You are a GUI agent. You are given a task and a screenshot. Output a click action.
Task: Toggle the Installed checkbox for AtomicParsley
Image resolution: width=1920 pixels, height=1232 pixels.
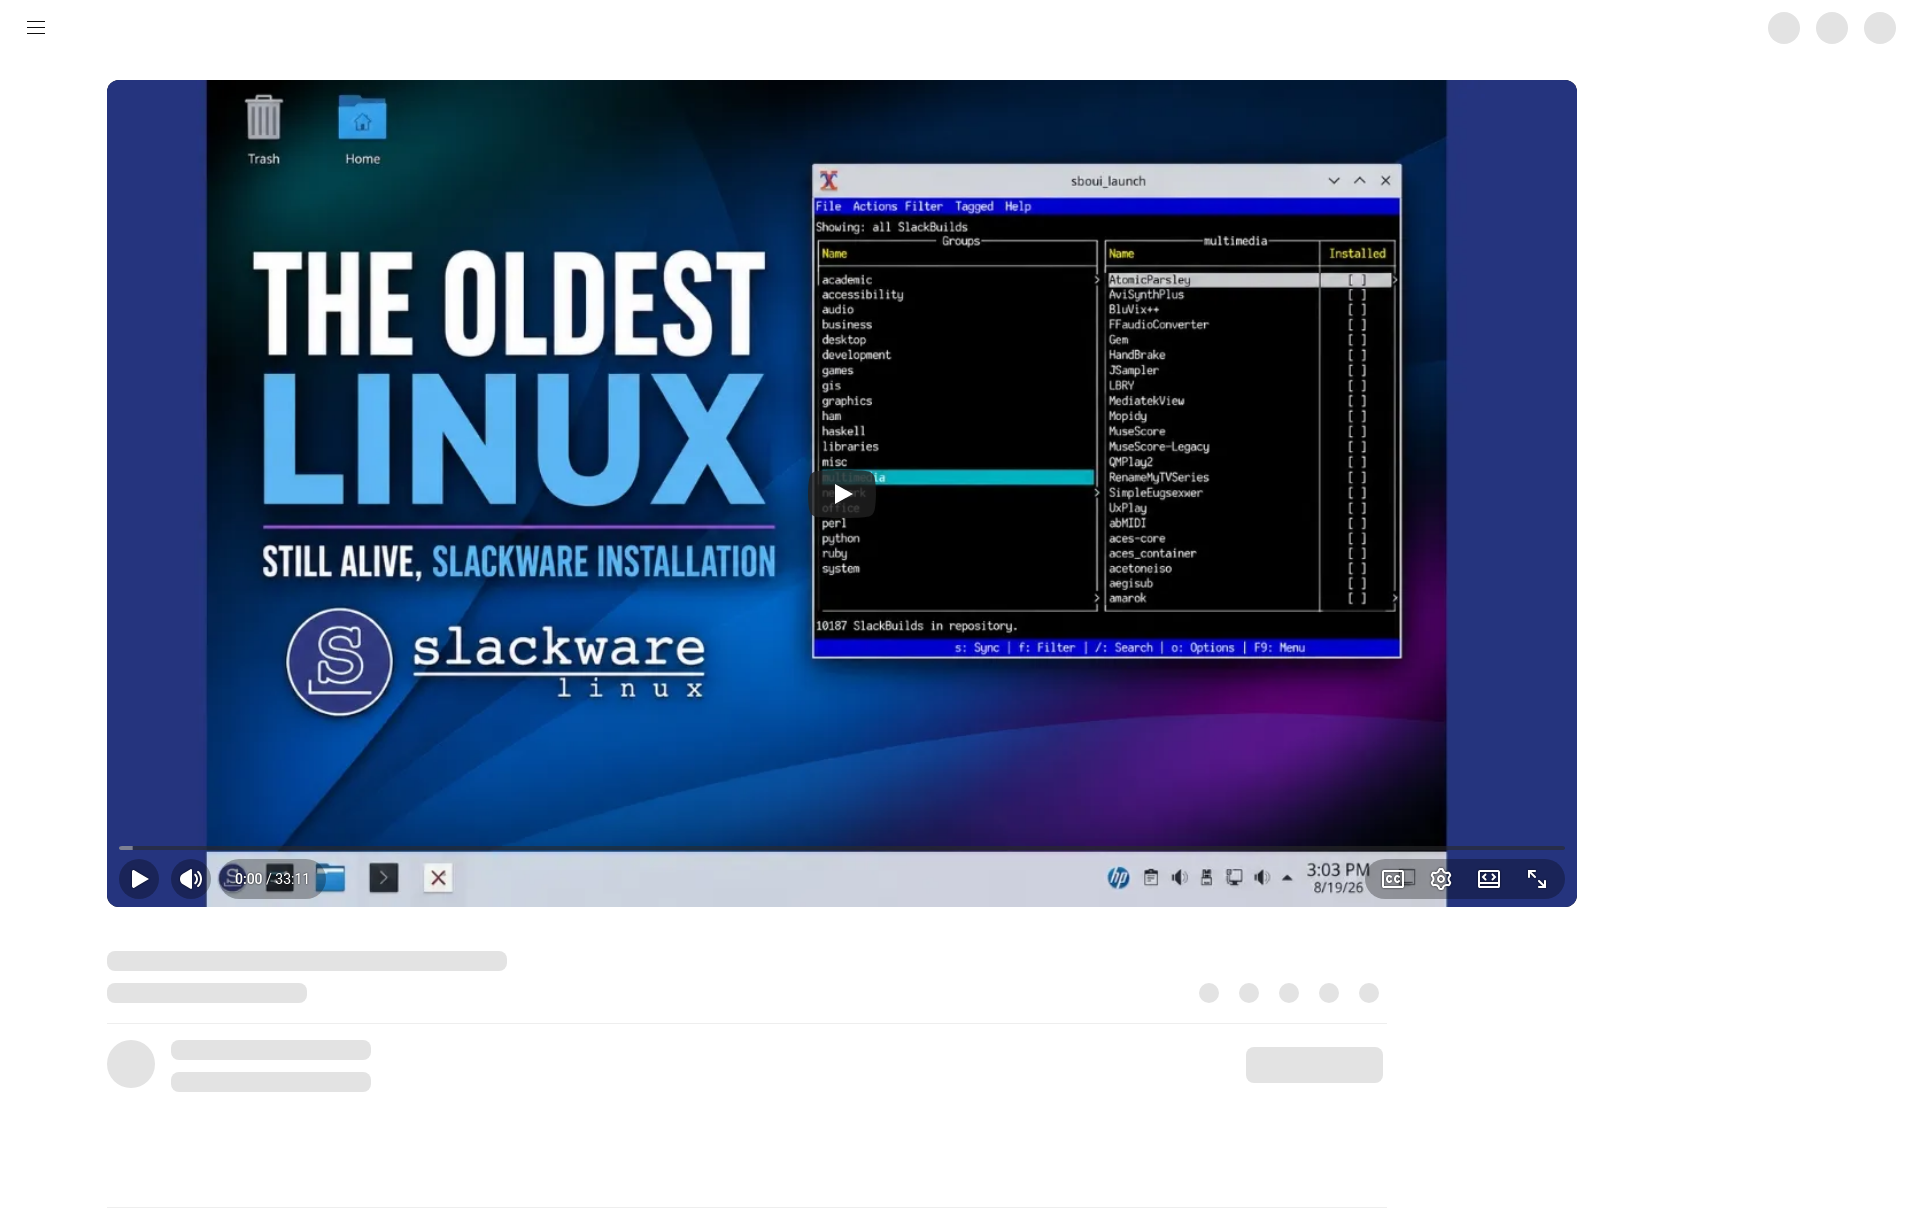click(x=1357, y=280)
